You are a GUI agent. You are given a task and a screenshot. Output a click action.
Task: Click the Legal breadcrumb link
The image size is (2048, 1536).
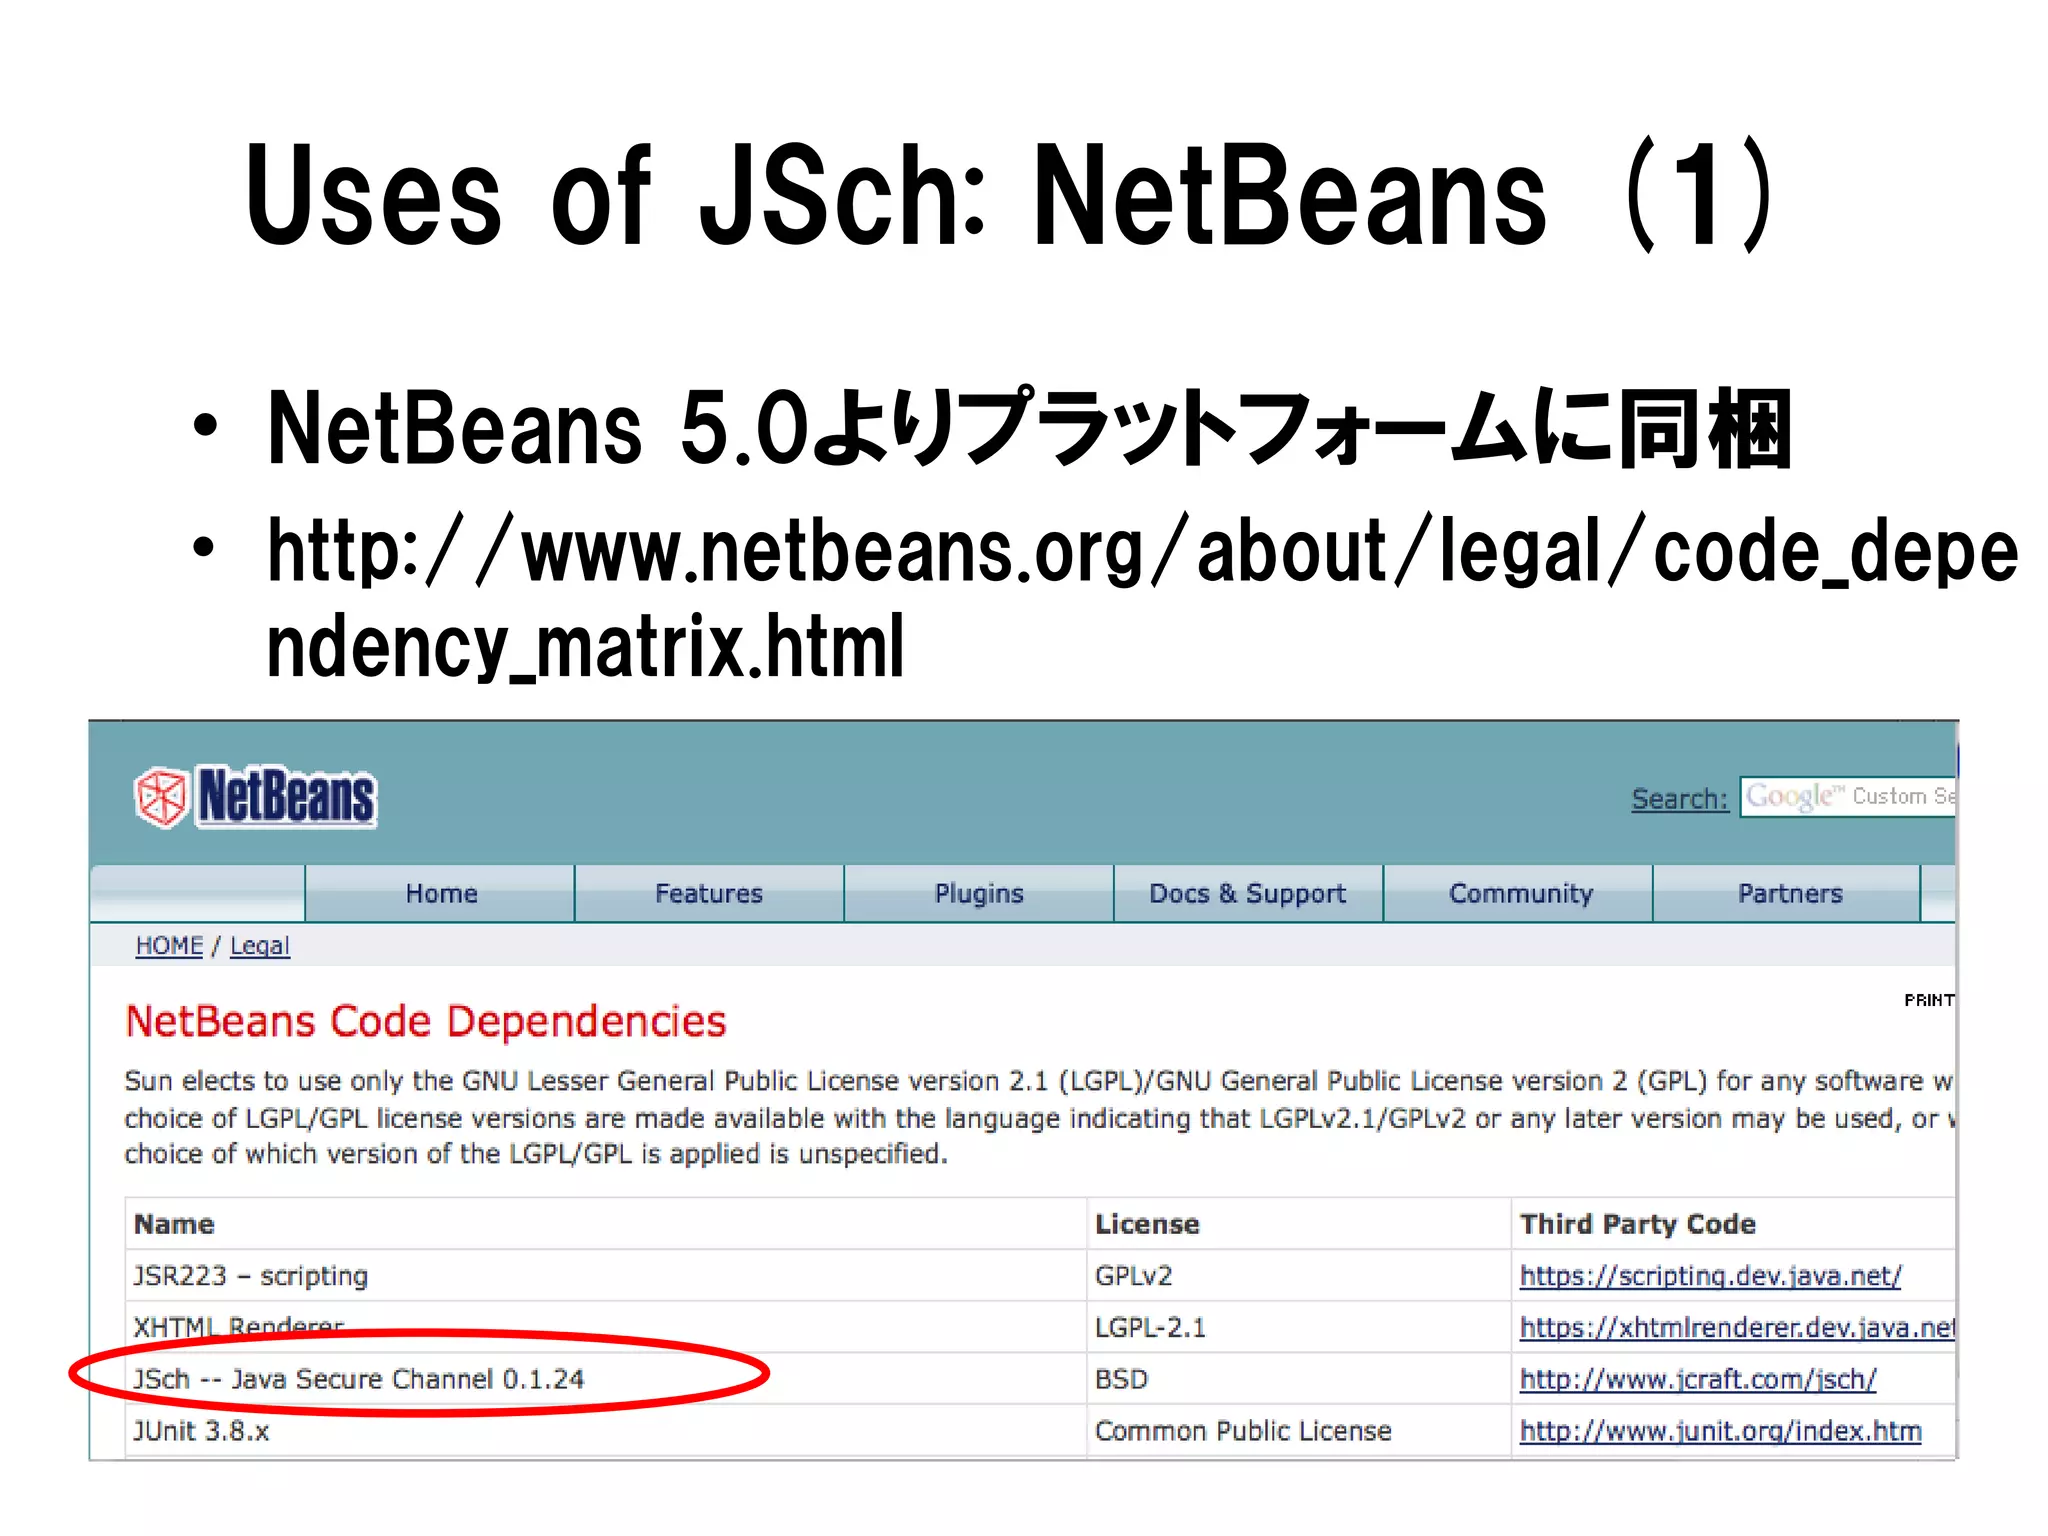pos(260,945)
